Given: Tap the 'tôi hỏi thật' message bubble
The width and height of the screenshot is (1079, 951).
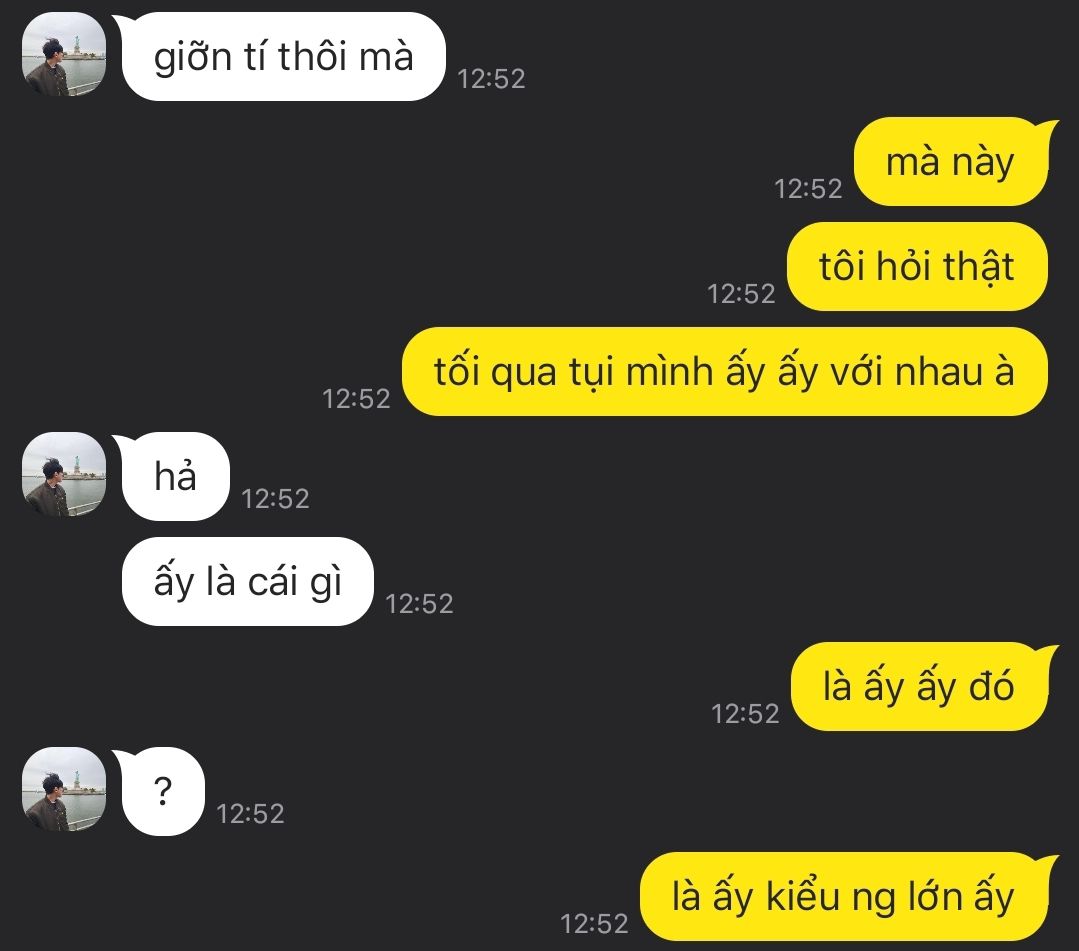Looking at the screenshot, I should tap(917, 266).
